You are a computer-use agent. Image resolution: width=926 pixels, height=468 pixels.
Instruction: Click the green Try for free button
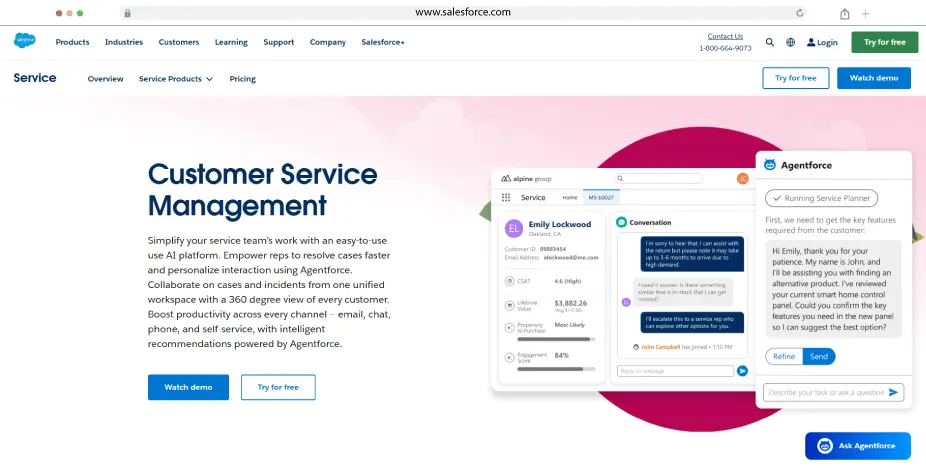[x=885, y=42]
